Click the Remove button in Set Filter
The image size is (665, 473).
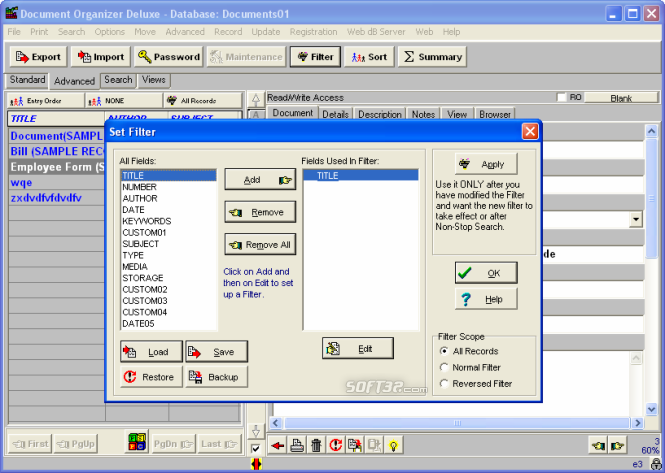tap(260, 212)
